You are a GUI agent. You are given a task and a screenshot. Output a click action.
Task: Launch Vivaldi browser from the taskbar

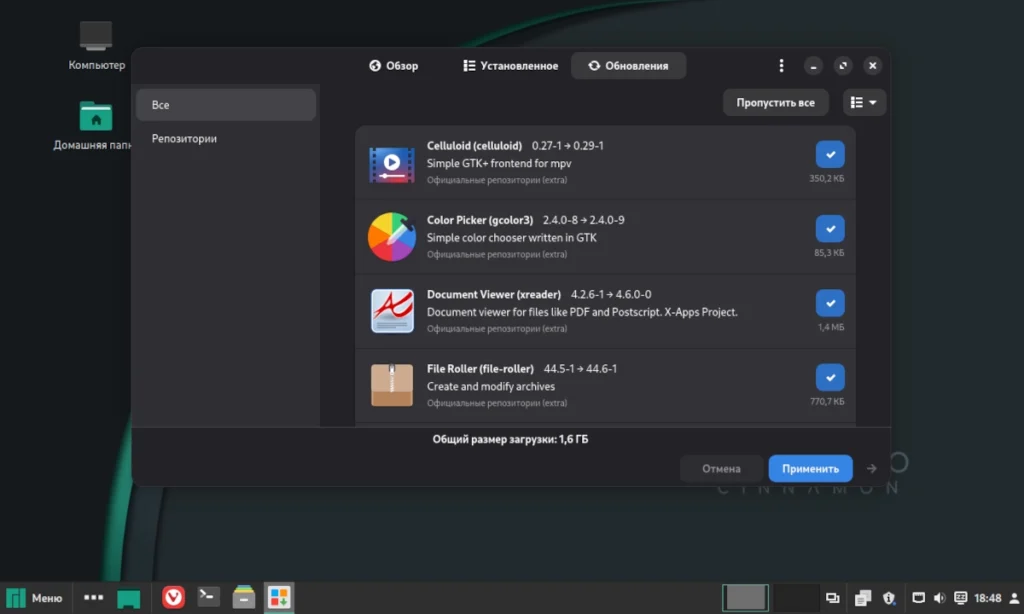click(x=173, y=597)
